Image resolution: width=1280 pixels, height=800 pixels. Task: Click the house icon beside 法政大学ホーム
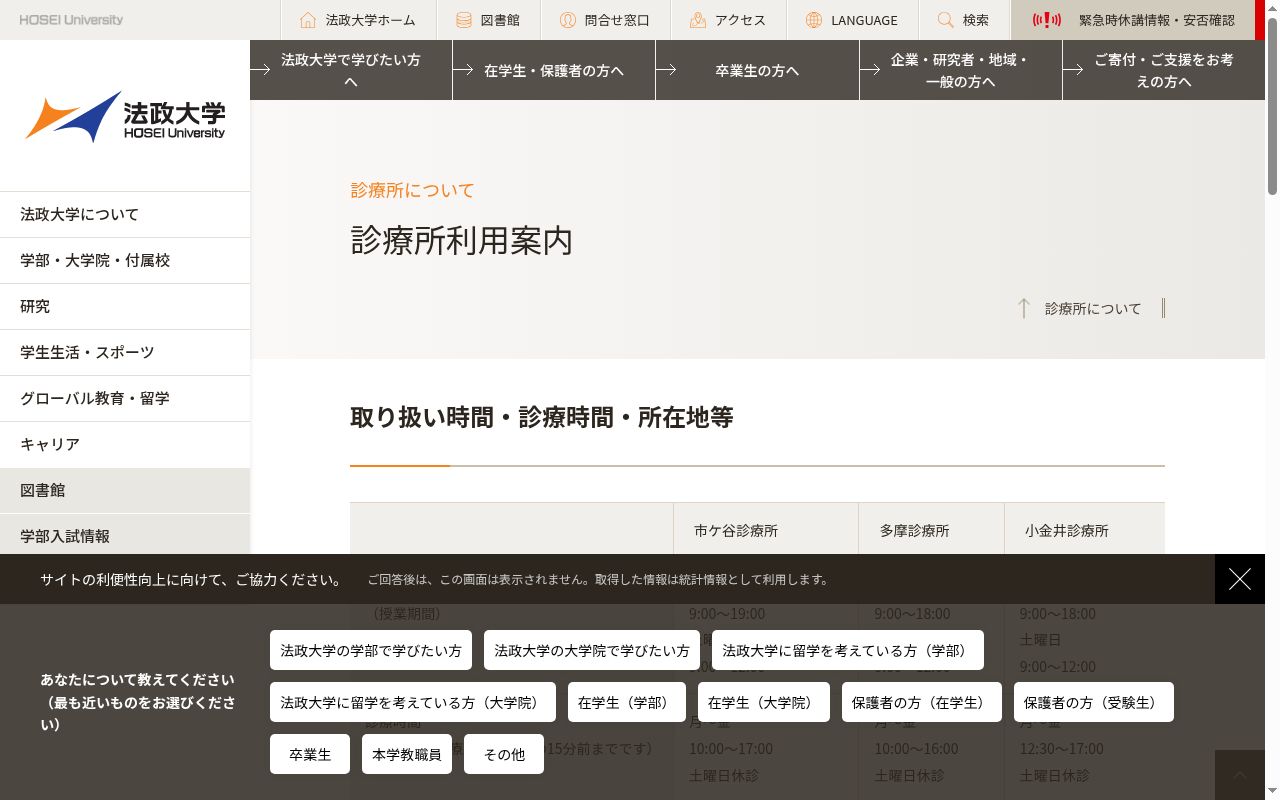(308, 20)
